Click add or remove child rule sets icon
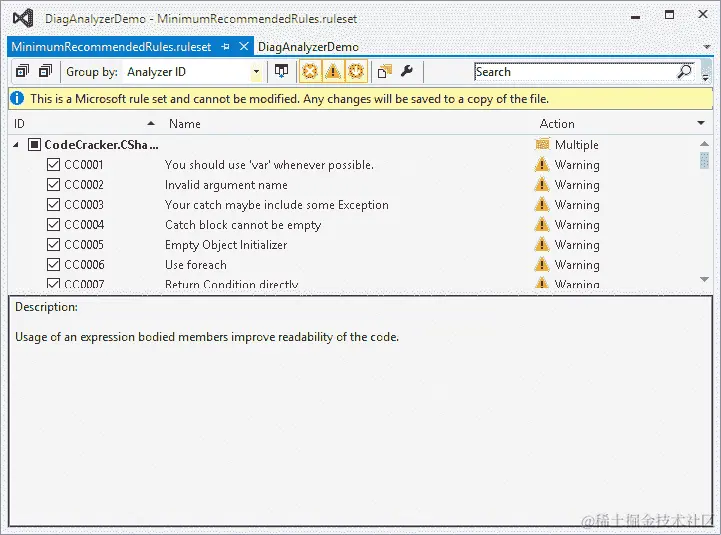721x535 pixels. (384, 71)
